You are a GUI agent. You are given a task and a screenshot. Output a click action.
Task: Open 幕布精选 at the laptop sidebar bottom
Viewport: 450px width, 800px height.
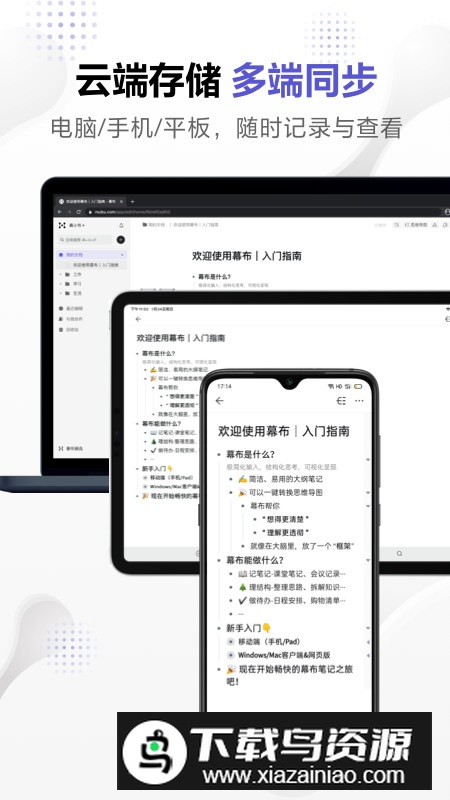coord(70,448)
